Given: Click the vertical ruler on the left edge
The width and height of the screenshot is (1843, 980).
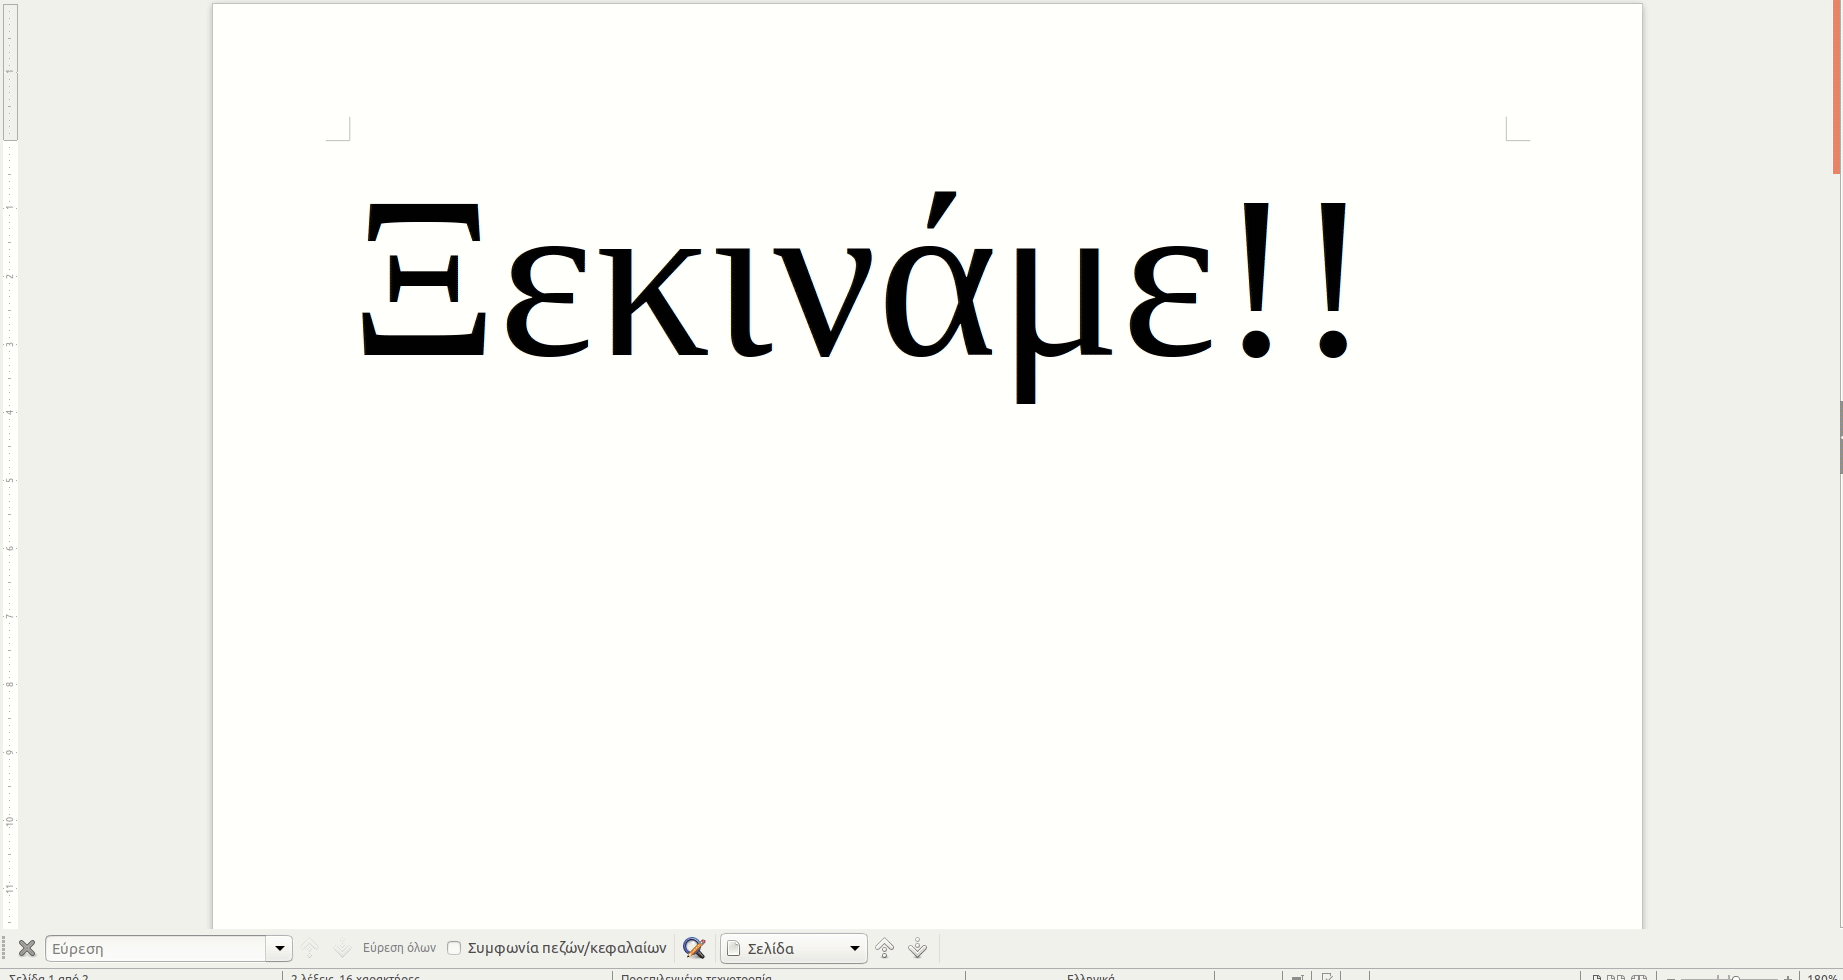Looking at the screenshot, I should (x=9, y=465).
